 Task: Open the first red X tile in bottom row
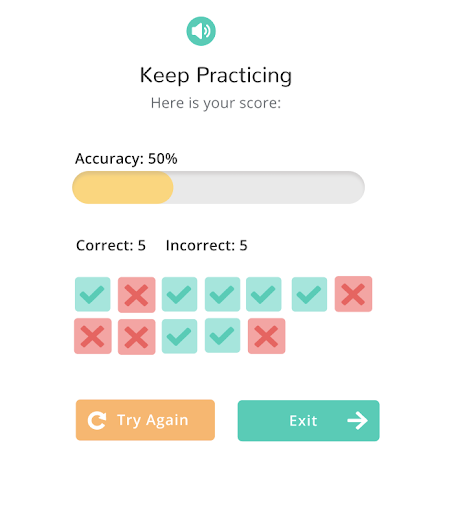click(93, 336)
